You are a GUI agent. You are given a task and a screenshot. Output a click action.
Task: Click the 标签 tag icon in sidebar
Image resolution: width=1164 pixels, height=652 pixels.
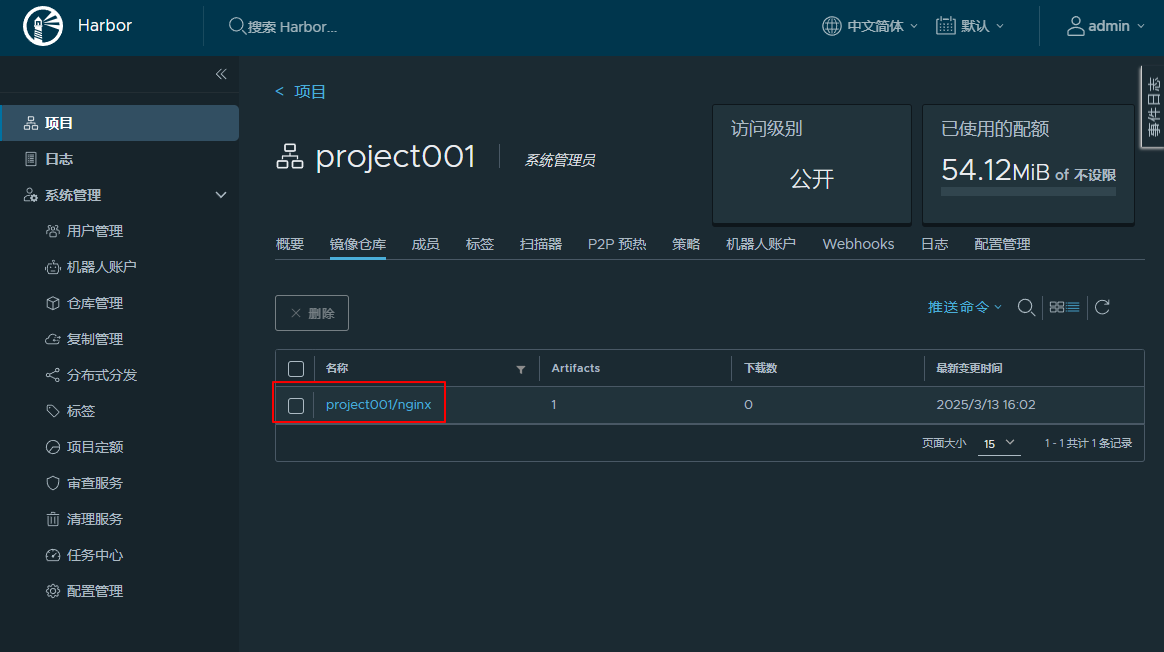[x=53, y=411]
